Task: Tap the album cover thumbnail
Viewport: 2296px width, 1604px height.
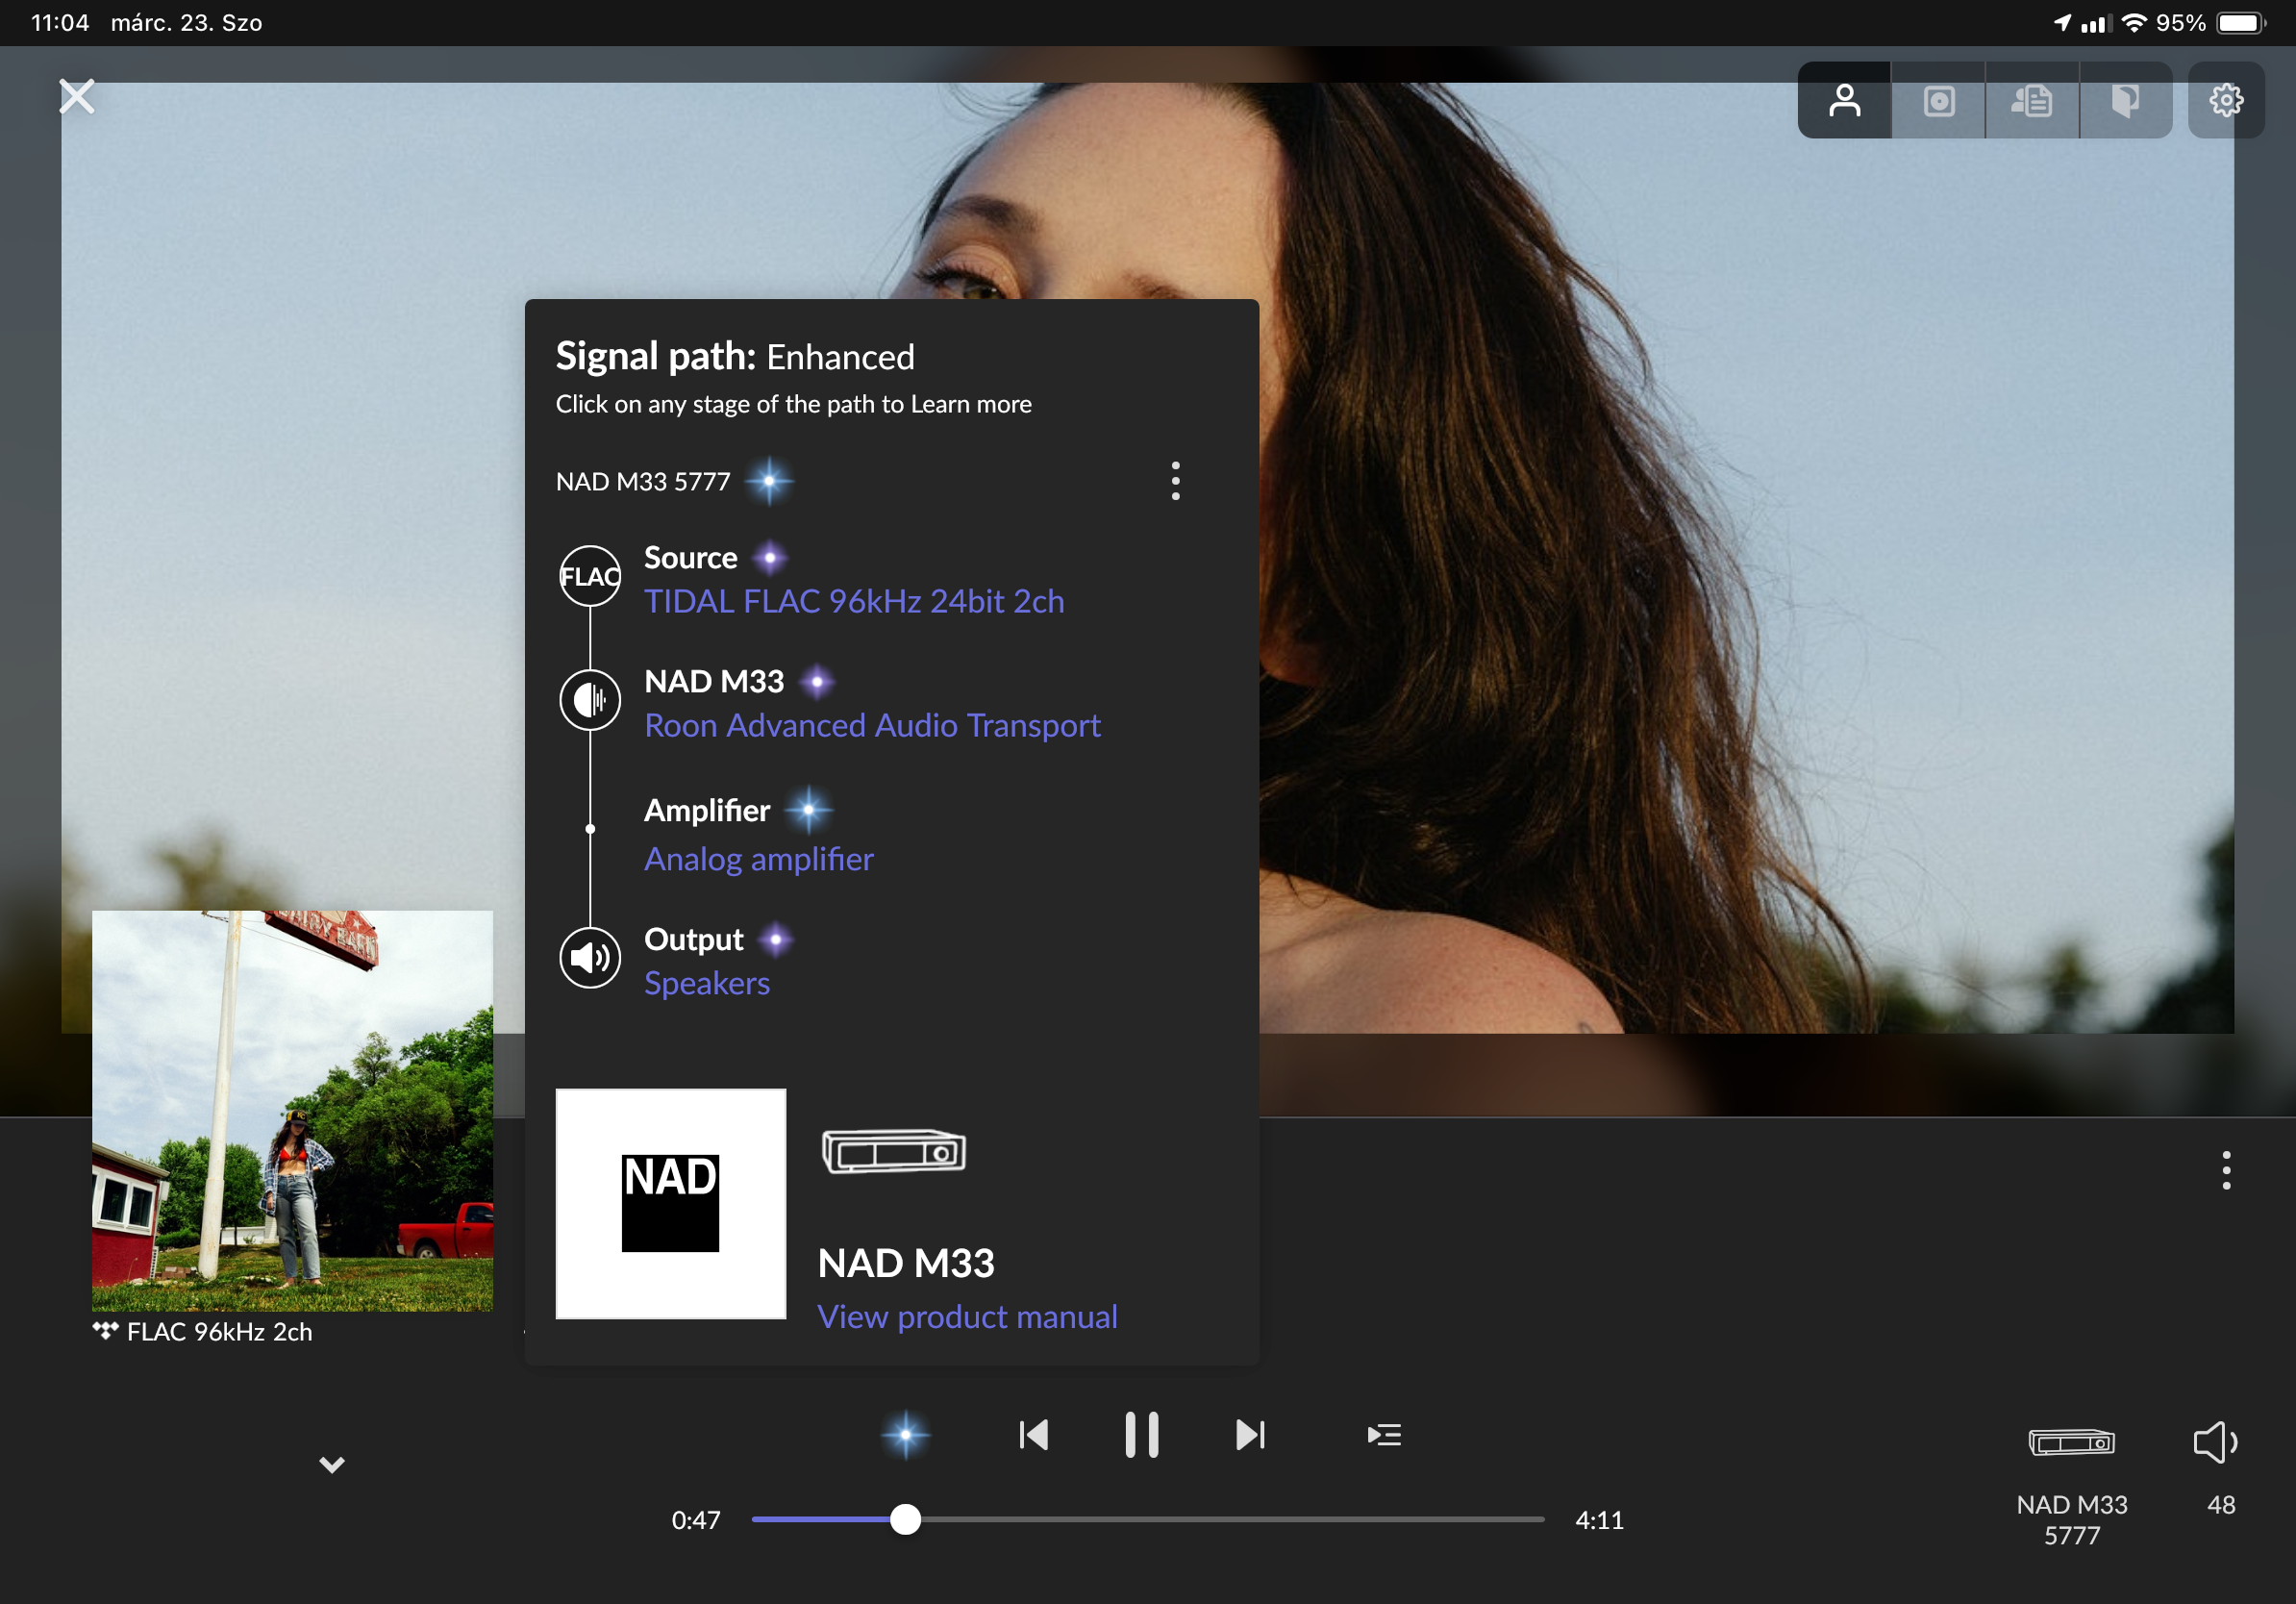Action: click(x=292, y=1110)
